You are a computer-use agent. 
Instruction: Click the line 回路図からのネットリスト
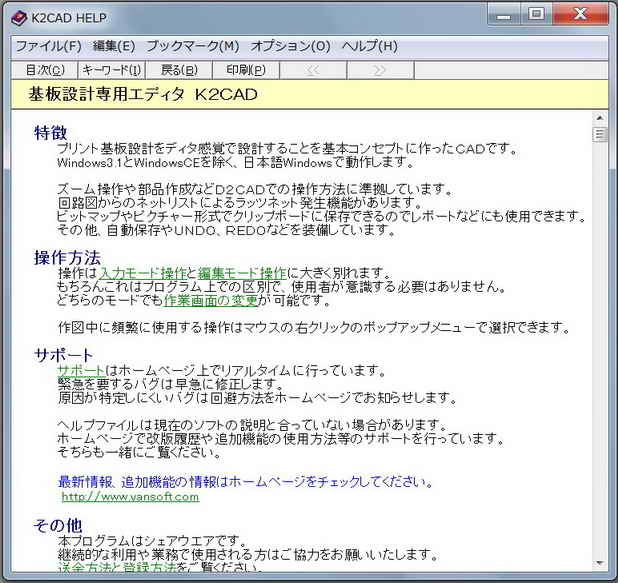pos(240,203)
